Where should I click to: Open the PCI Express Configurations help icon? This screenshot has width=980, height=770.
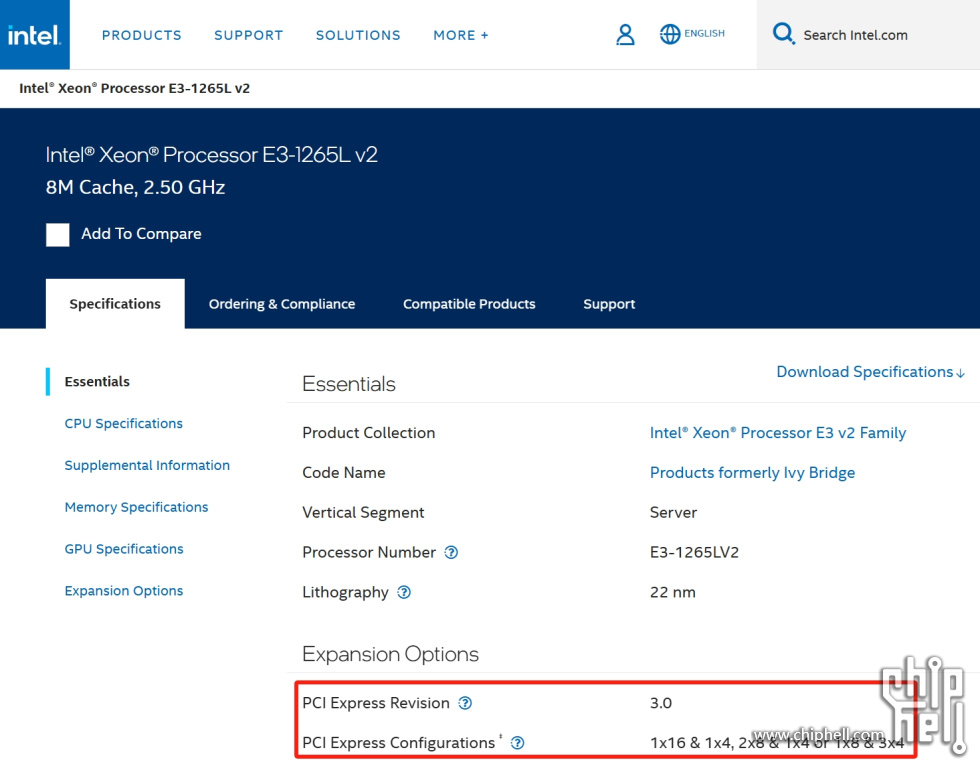tap(518, 742)
